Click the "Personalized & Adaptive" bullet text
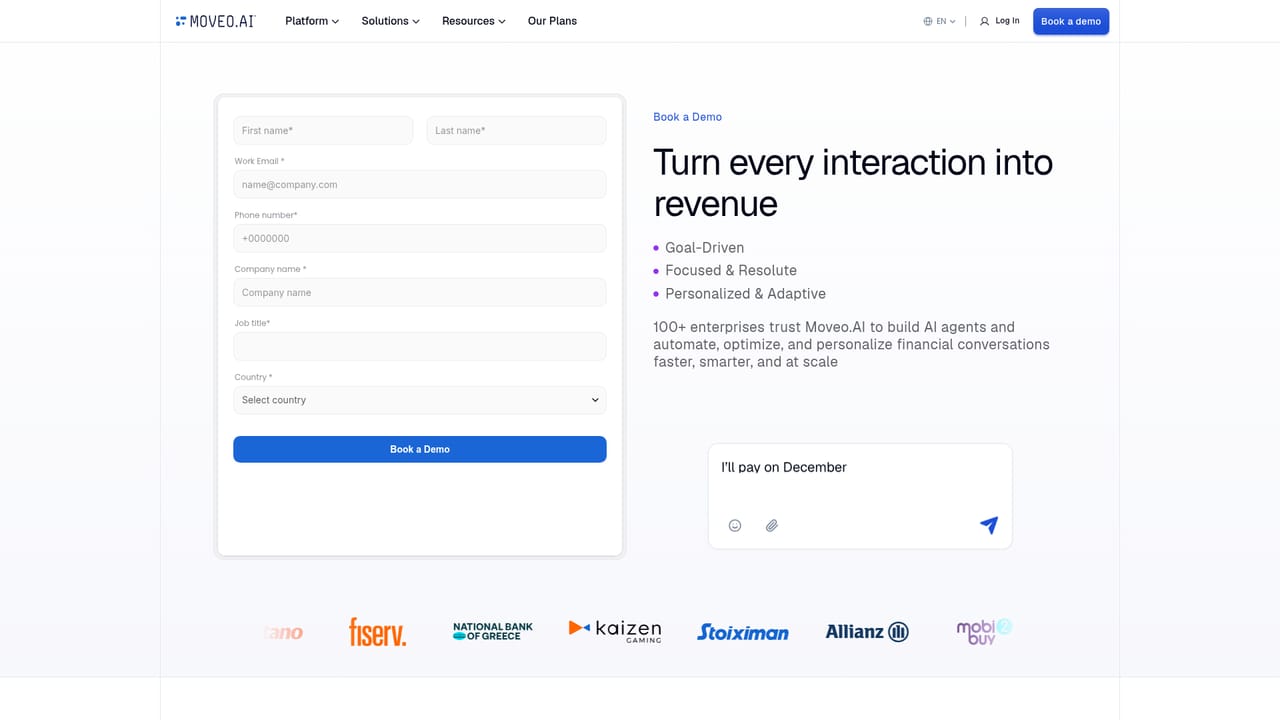This screenshot has width=1280, height=720. (x=746, y=294)
